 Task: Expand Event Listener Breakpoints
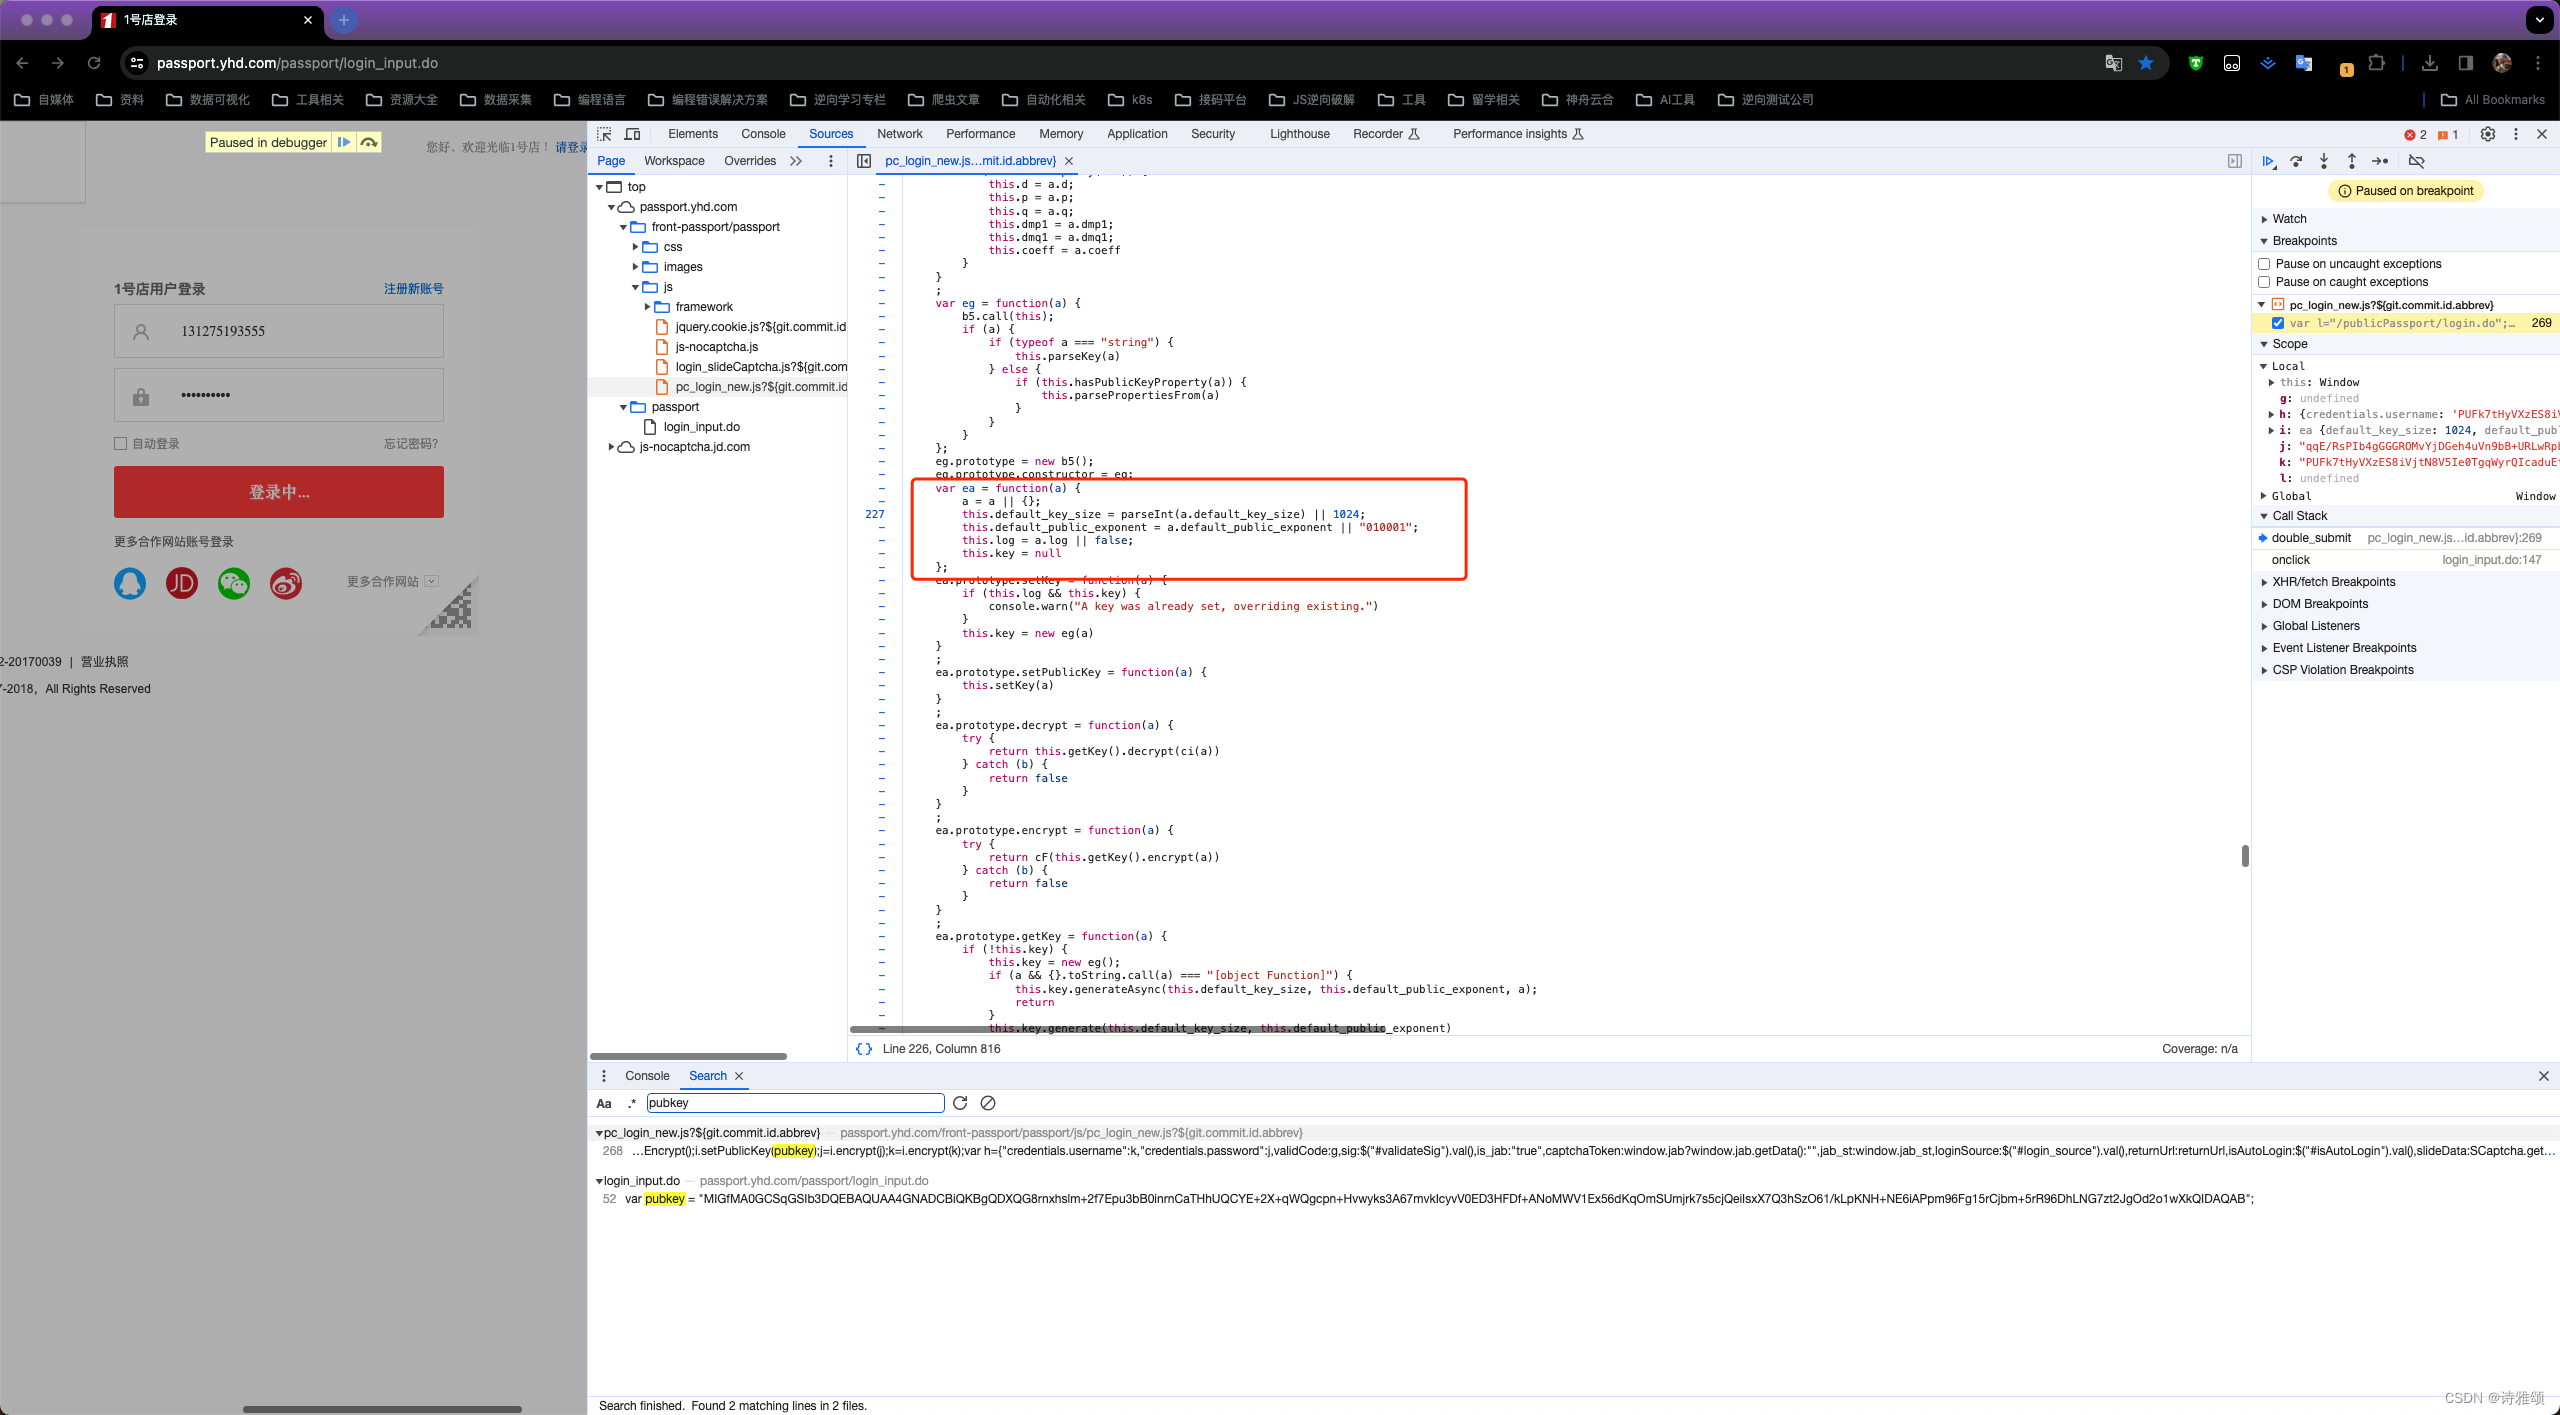pos(2264,648)
